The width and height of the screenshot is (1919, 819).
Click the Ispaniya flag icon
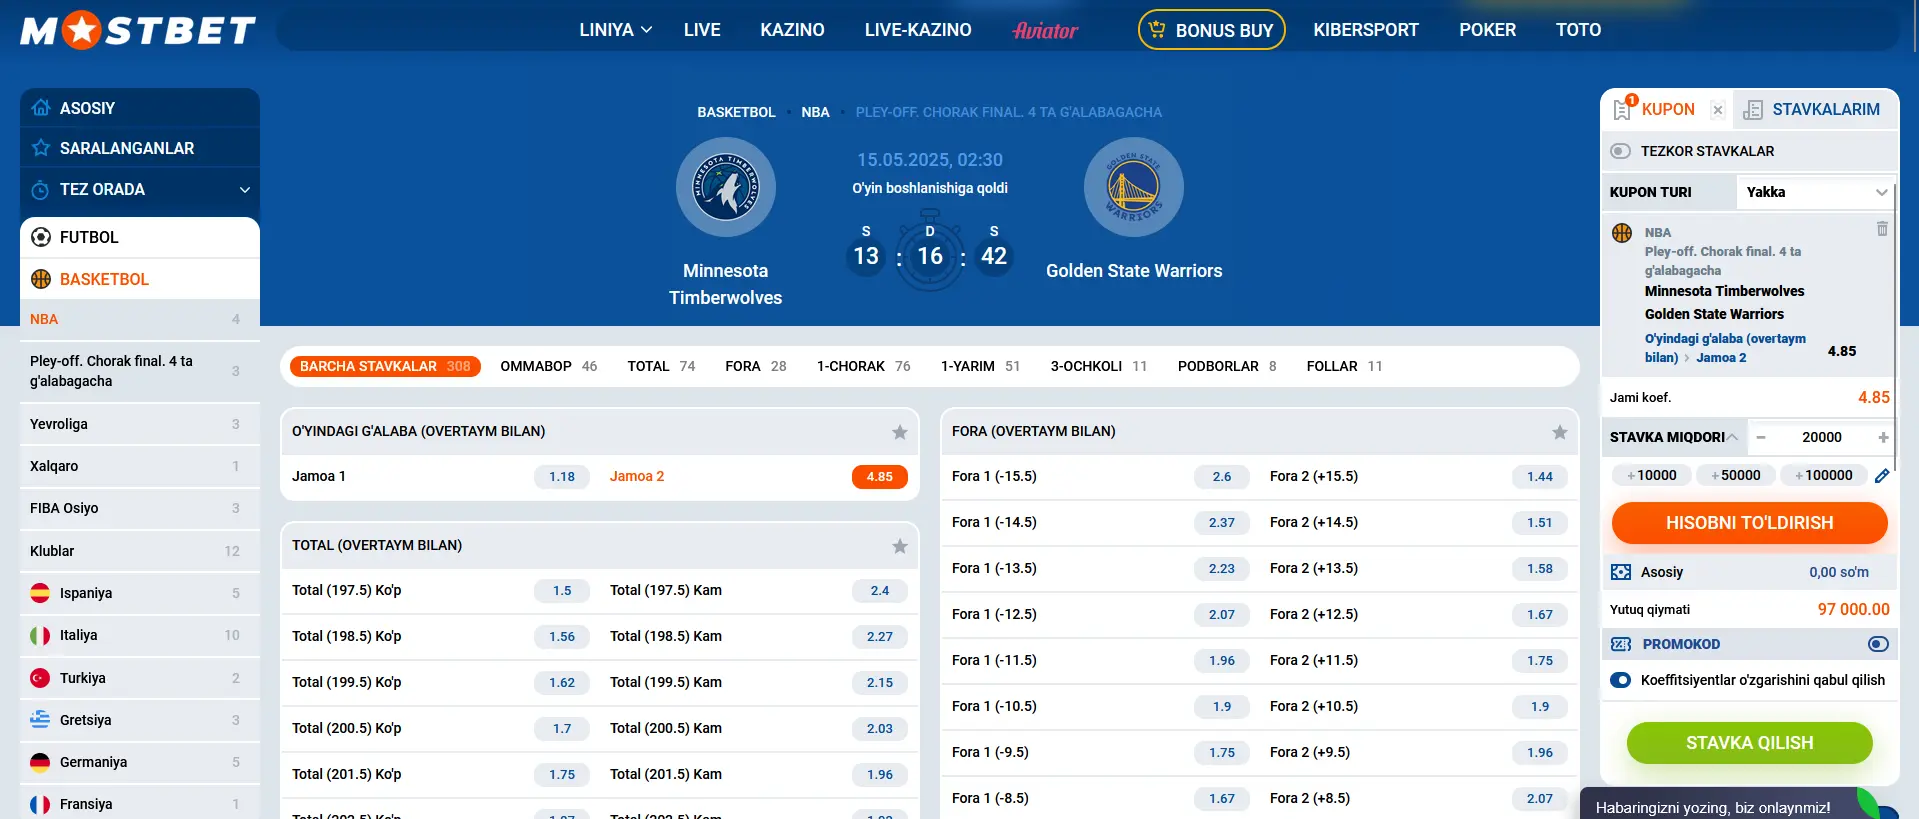coord(40,593)
